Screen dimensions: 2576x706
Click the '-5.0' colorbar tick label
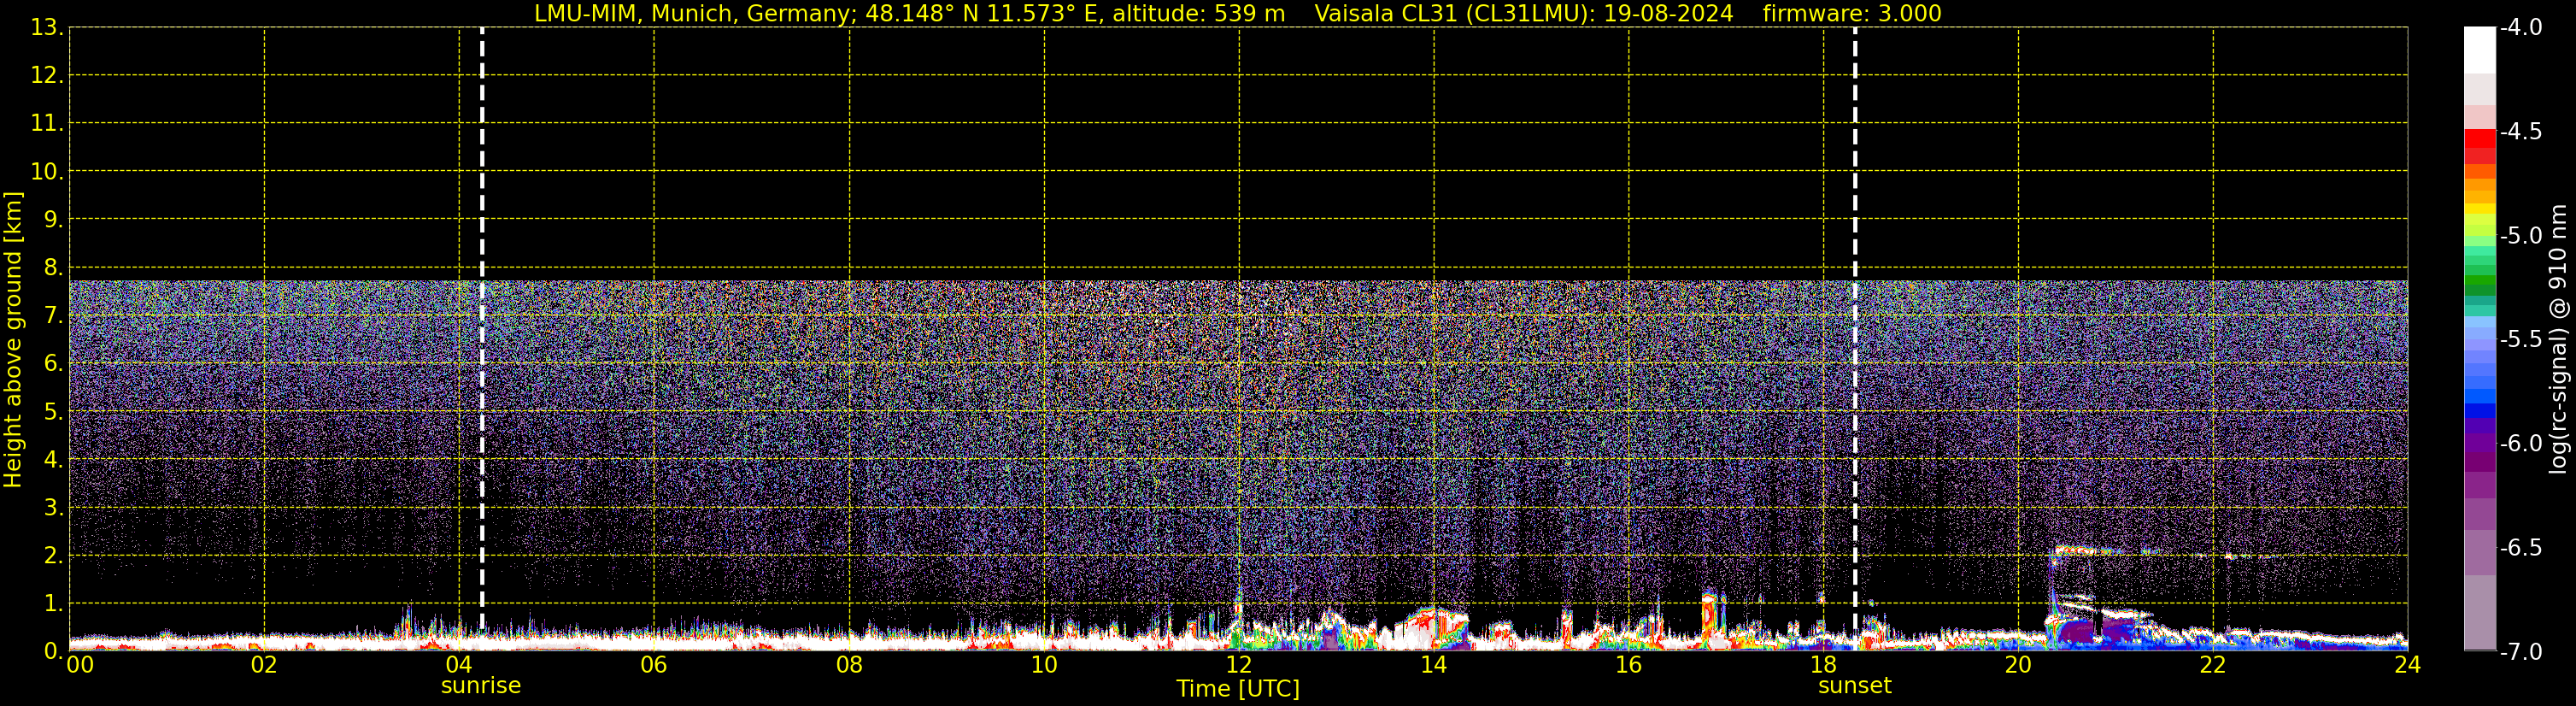click(x=2520, y=236)
